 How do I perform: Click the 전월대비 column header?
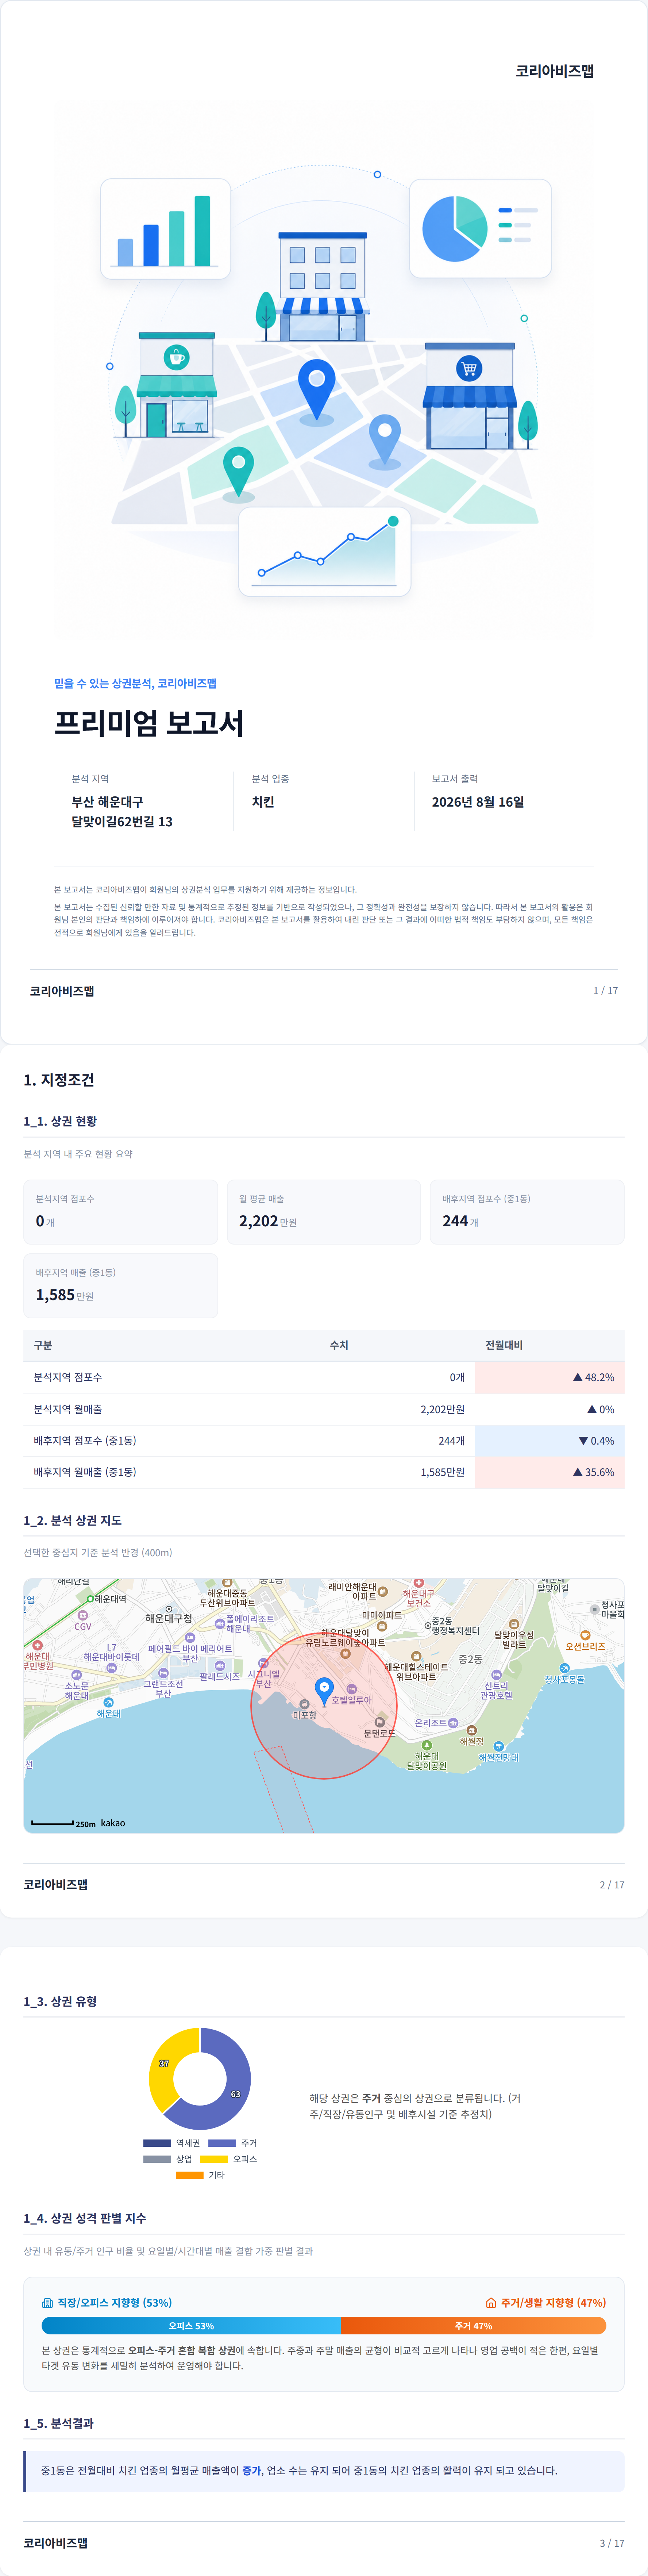click(x=504, y=1345)
